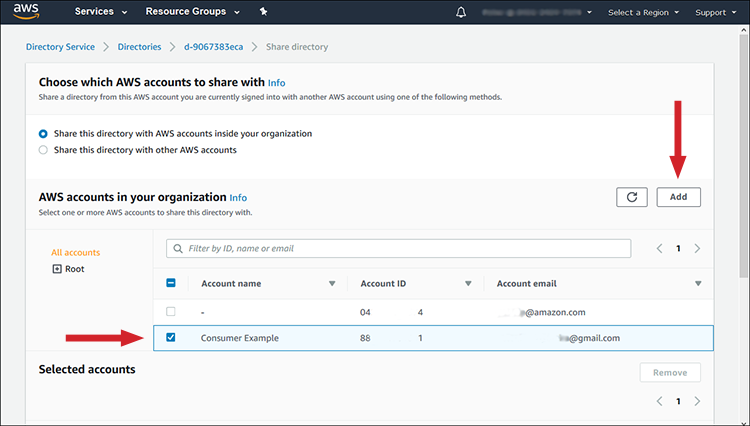Click the Consumer Example account name
Screen dimensions: 750x426
click(x=240, y=338)
